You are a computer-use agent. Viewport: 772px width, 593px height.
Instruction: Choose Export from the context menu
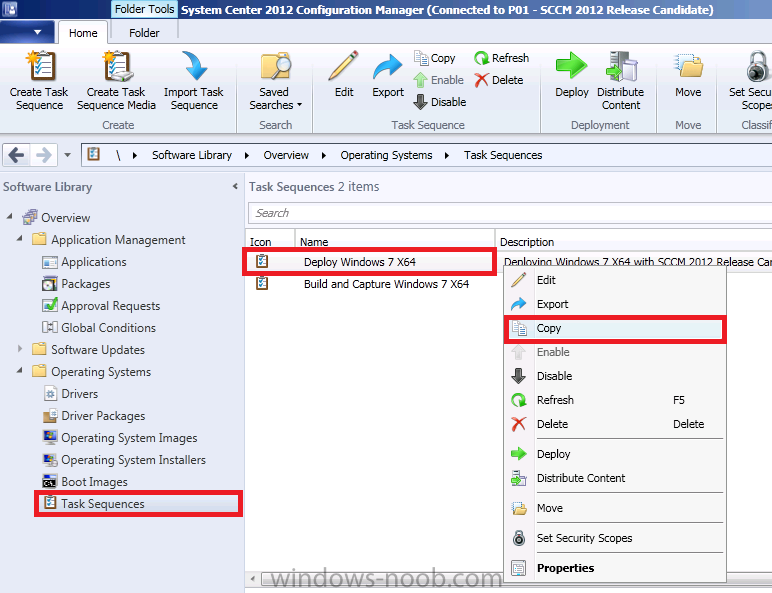click(614, 304)
